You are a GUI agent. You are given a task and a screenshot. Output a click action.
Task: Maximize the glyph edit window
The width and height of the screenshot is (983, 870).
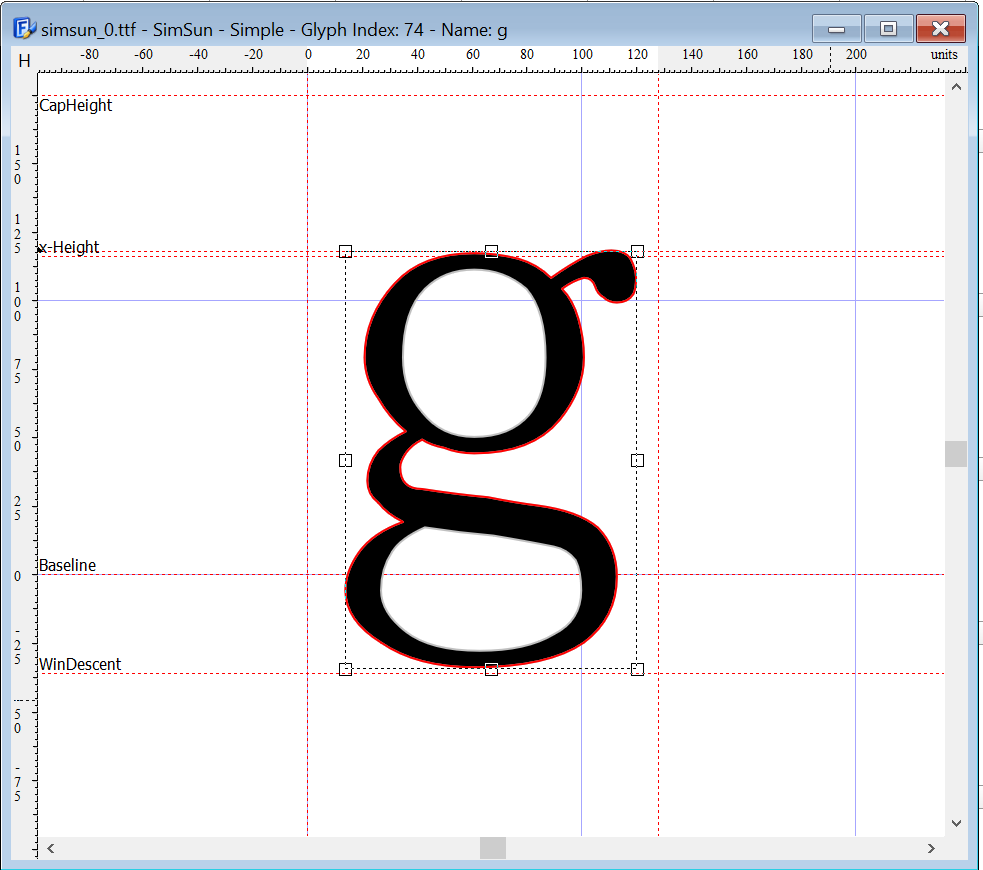(887, 29)
